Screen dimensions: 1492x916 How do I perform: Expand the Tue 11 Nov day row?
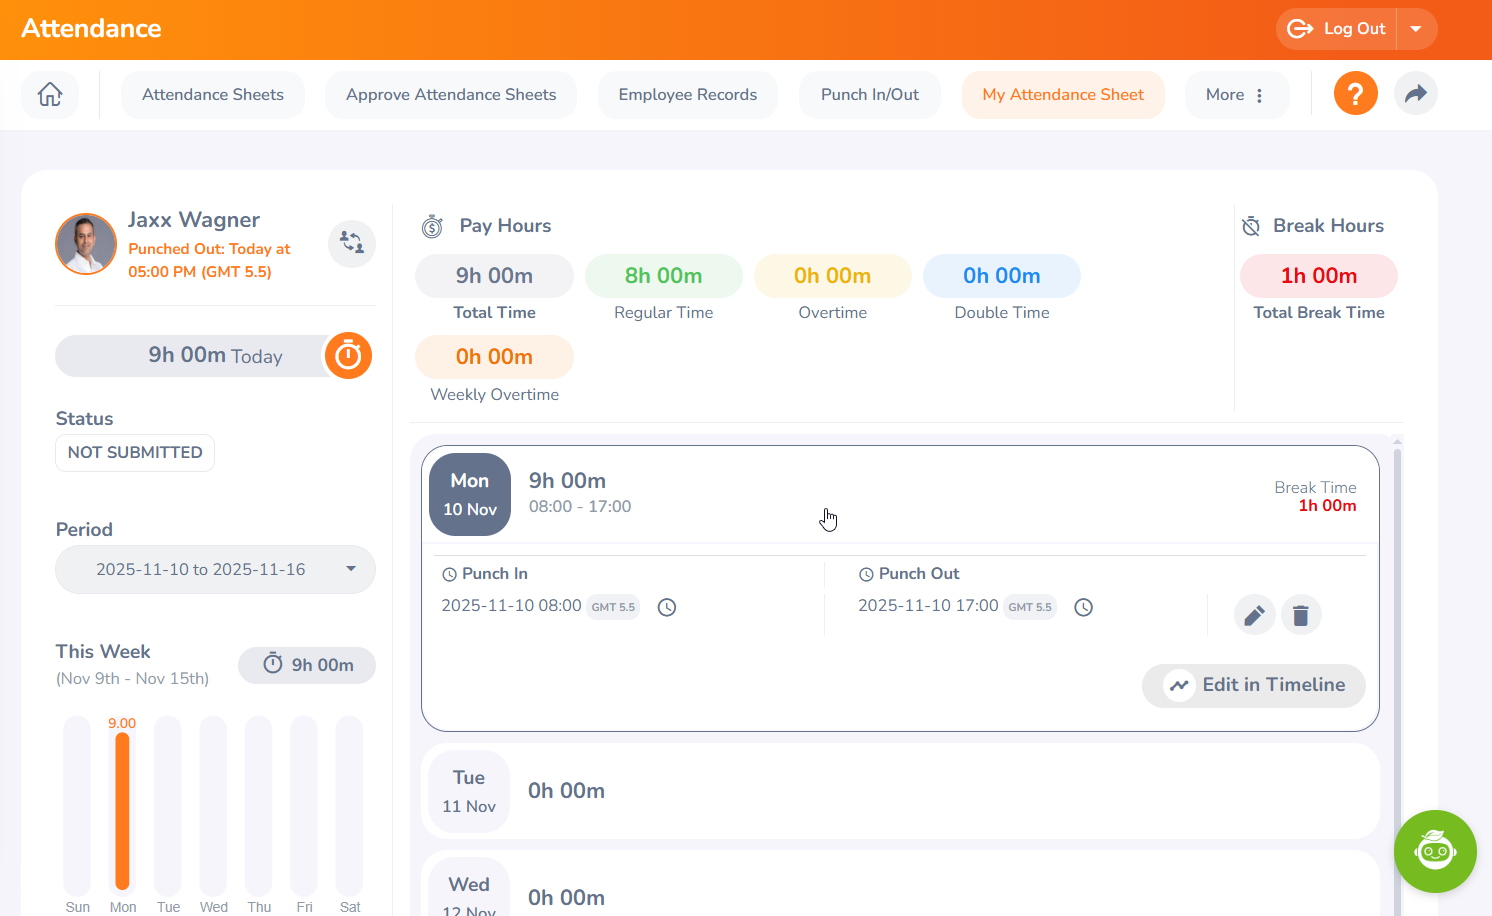click(x=900, y=791)
